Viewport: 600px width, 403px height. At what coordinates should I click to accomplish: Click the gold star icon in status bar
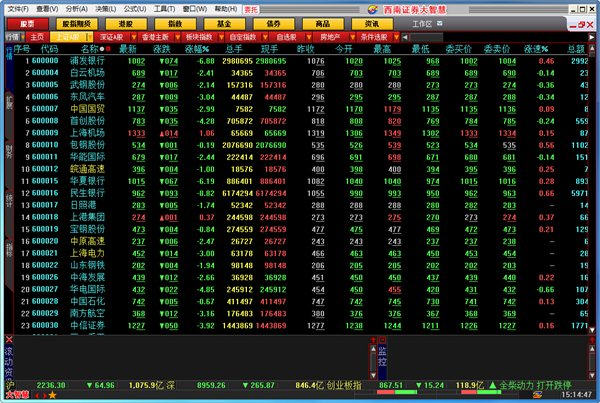pyautogui.click(x=52, y=395)
